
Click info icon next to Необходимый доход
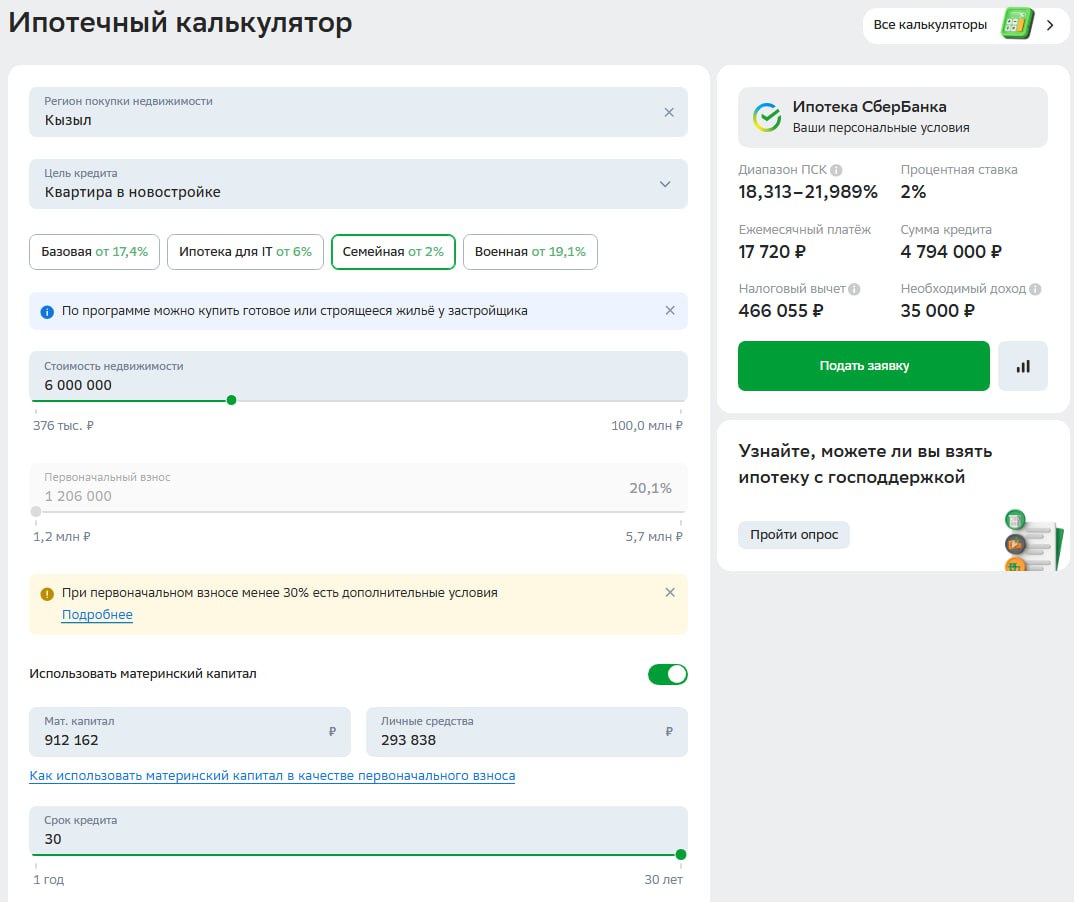click(1035, 289)
